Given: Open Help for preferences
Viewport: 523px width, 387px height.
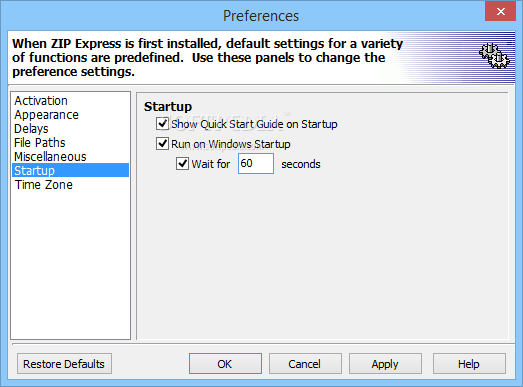Looking at the screenshot, I should [469, 364].
